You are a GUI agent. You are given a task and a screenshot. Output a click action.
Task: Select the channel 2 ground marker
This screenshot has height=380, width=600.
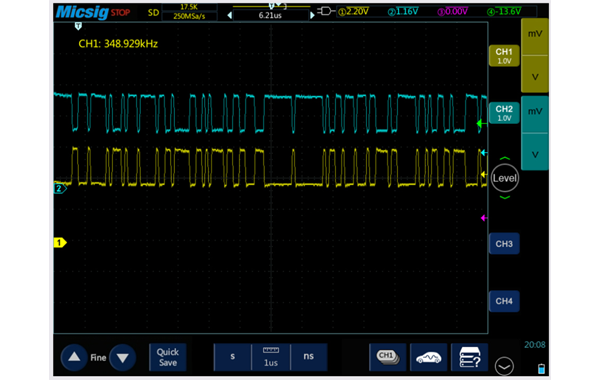click(x=60, y=188)
